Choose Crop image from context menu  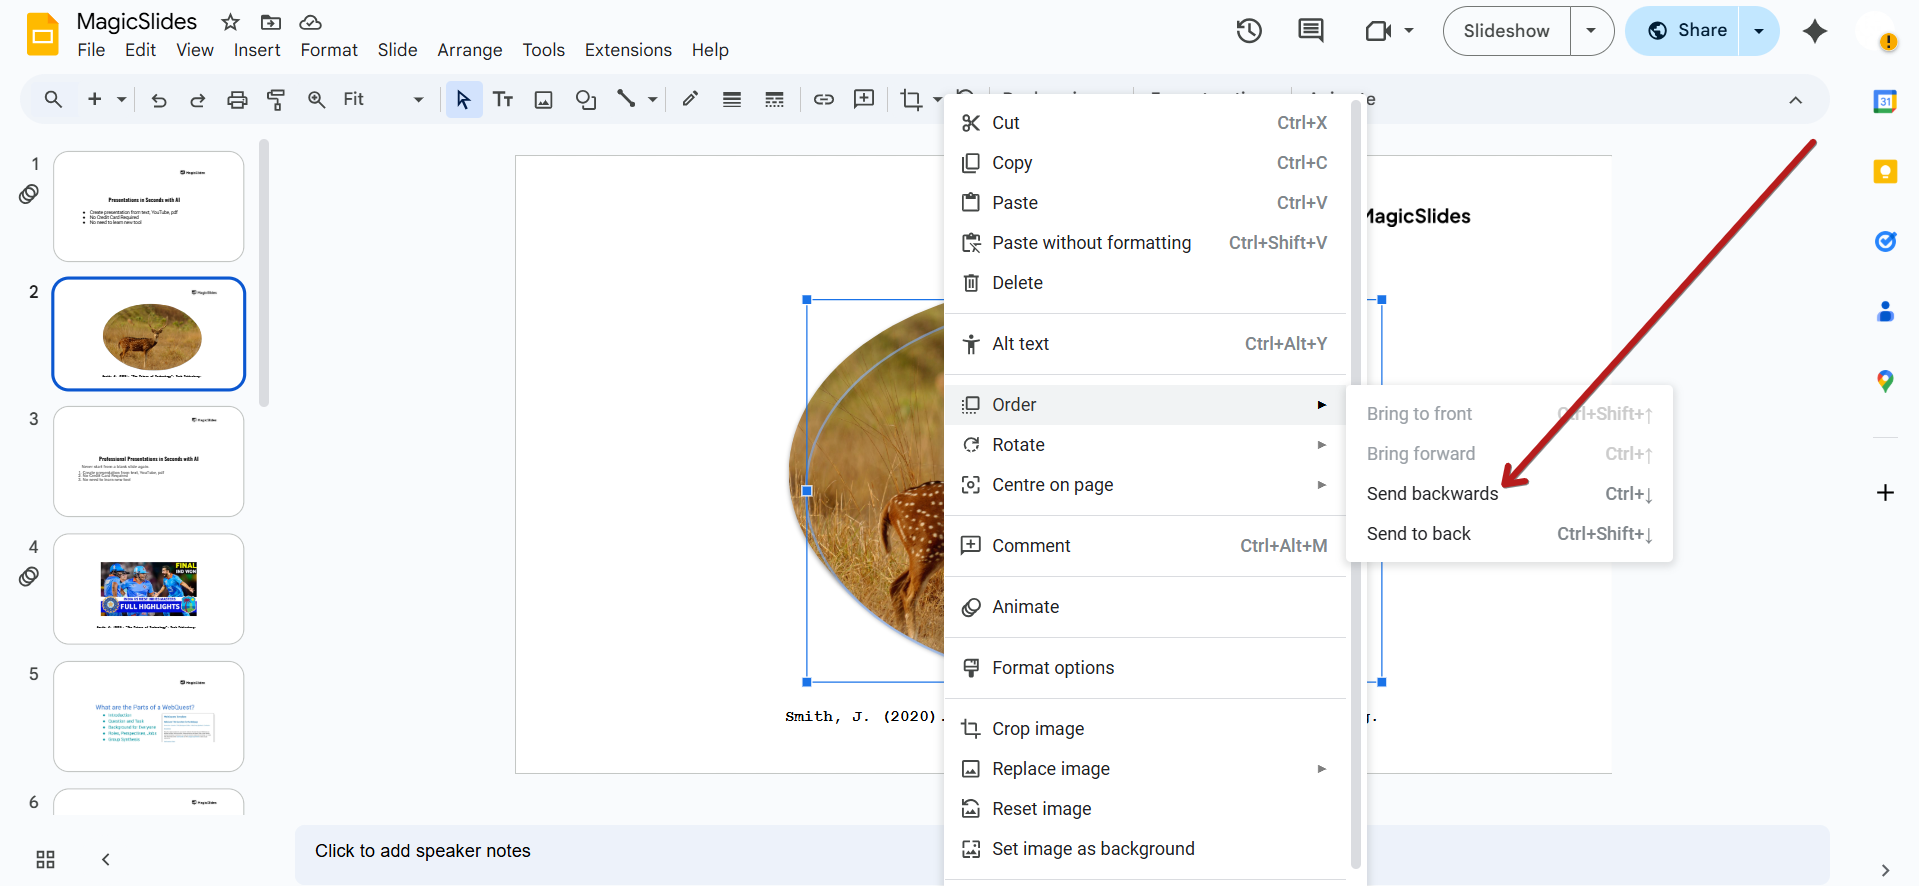(x=1145, y=729)
